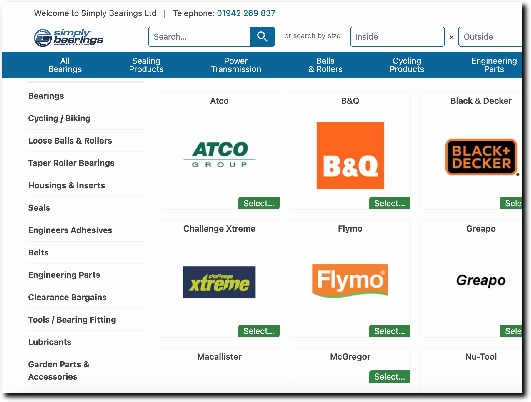Click the Challenge Xtreme logo
Viewport: 531px width, 402px height.
click(219, 282)
